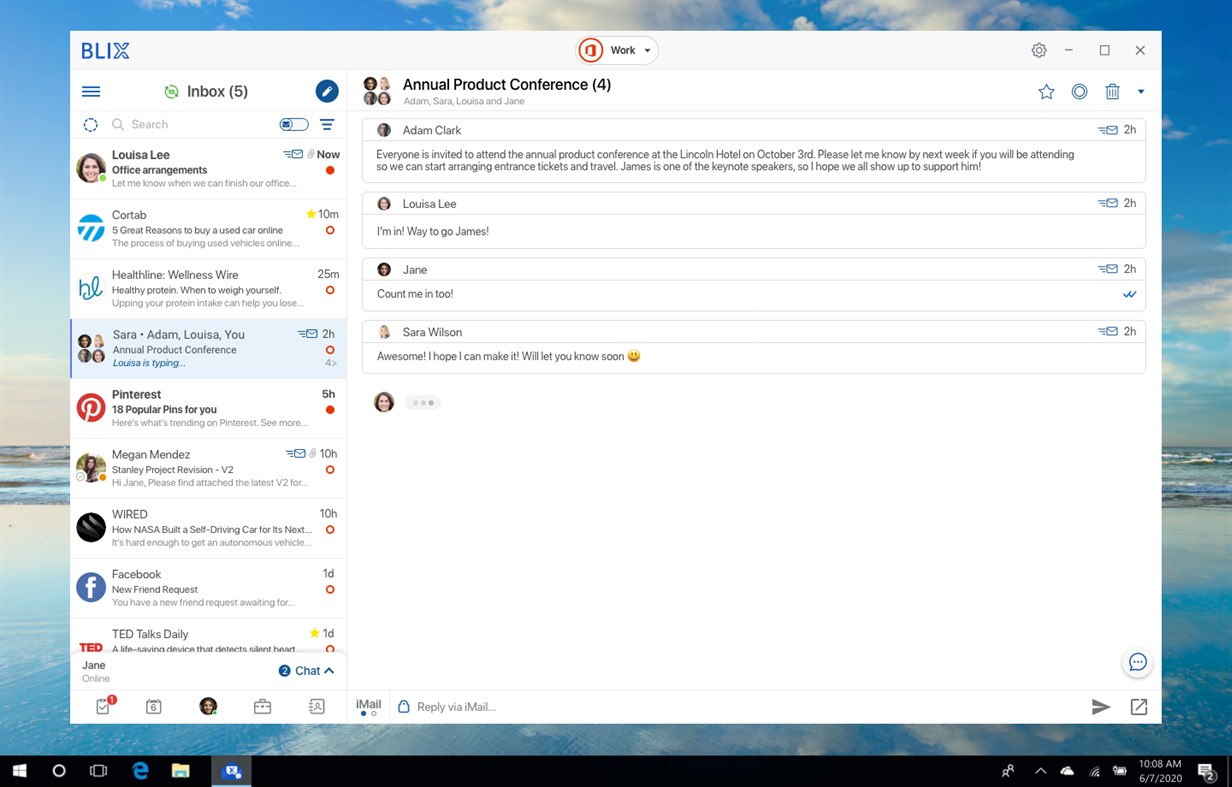Expand Jane's message in thread
1232x787 pixels.
(x=754, y=269)
